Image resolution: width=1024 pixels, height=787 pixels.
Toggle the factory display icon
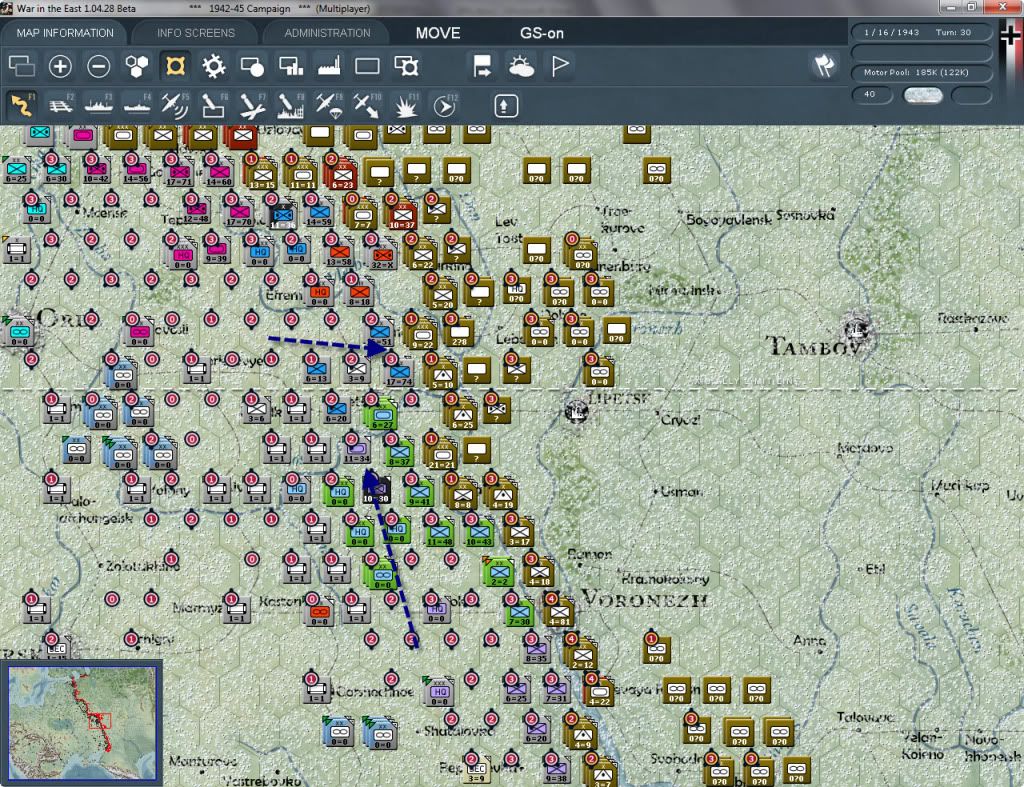pyautogui.click(x=329, y=66)
